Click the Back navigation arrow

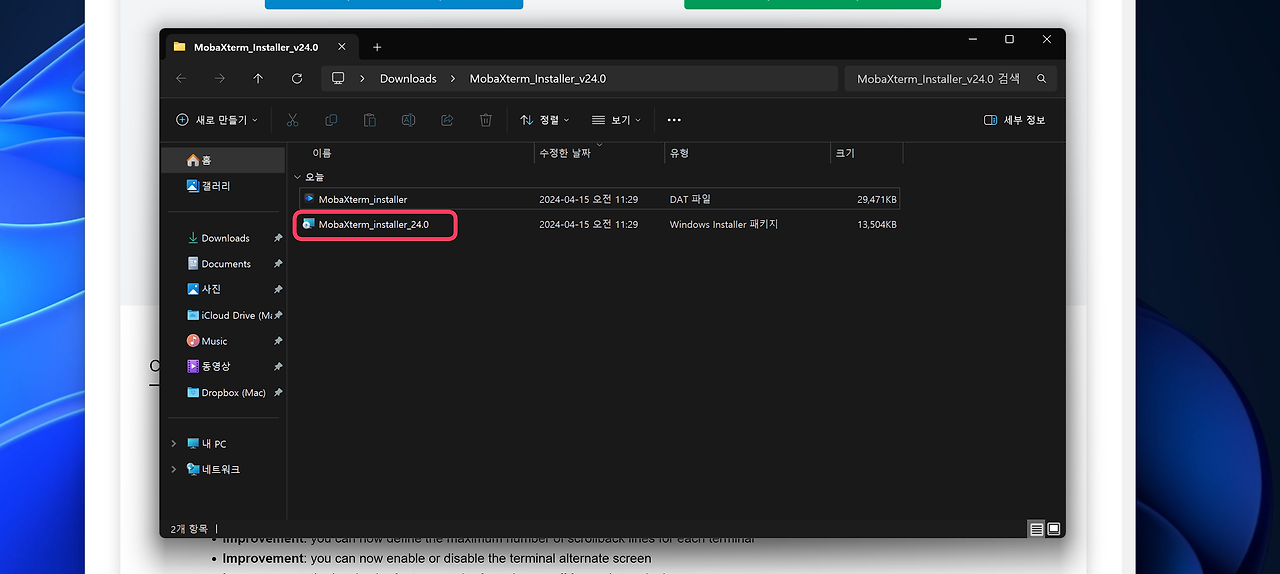point(181,78)
